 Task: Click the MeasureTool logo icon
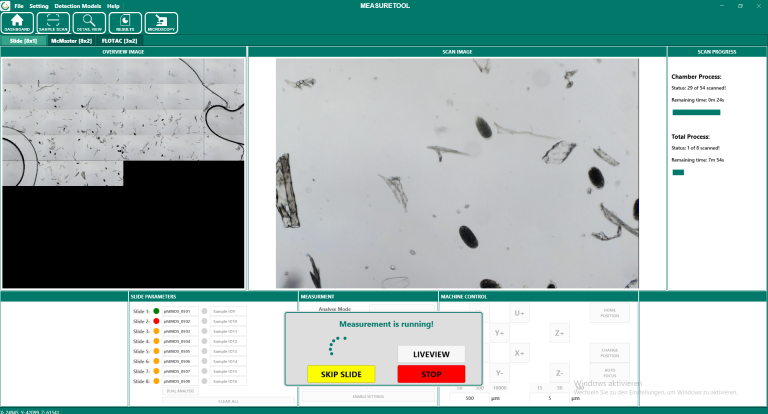point(5,5)
